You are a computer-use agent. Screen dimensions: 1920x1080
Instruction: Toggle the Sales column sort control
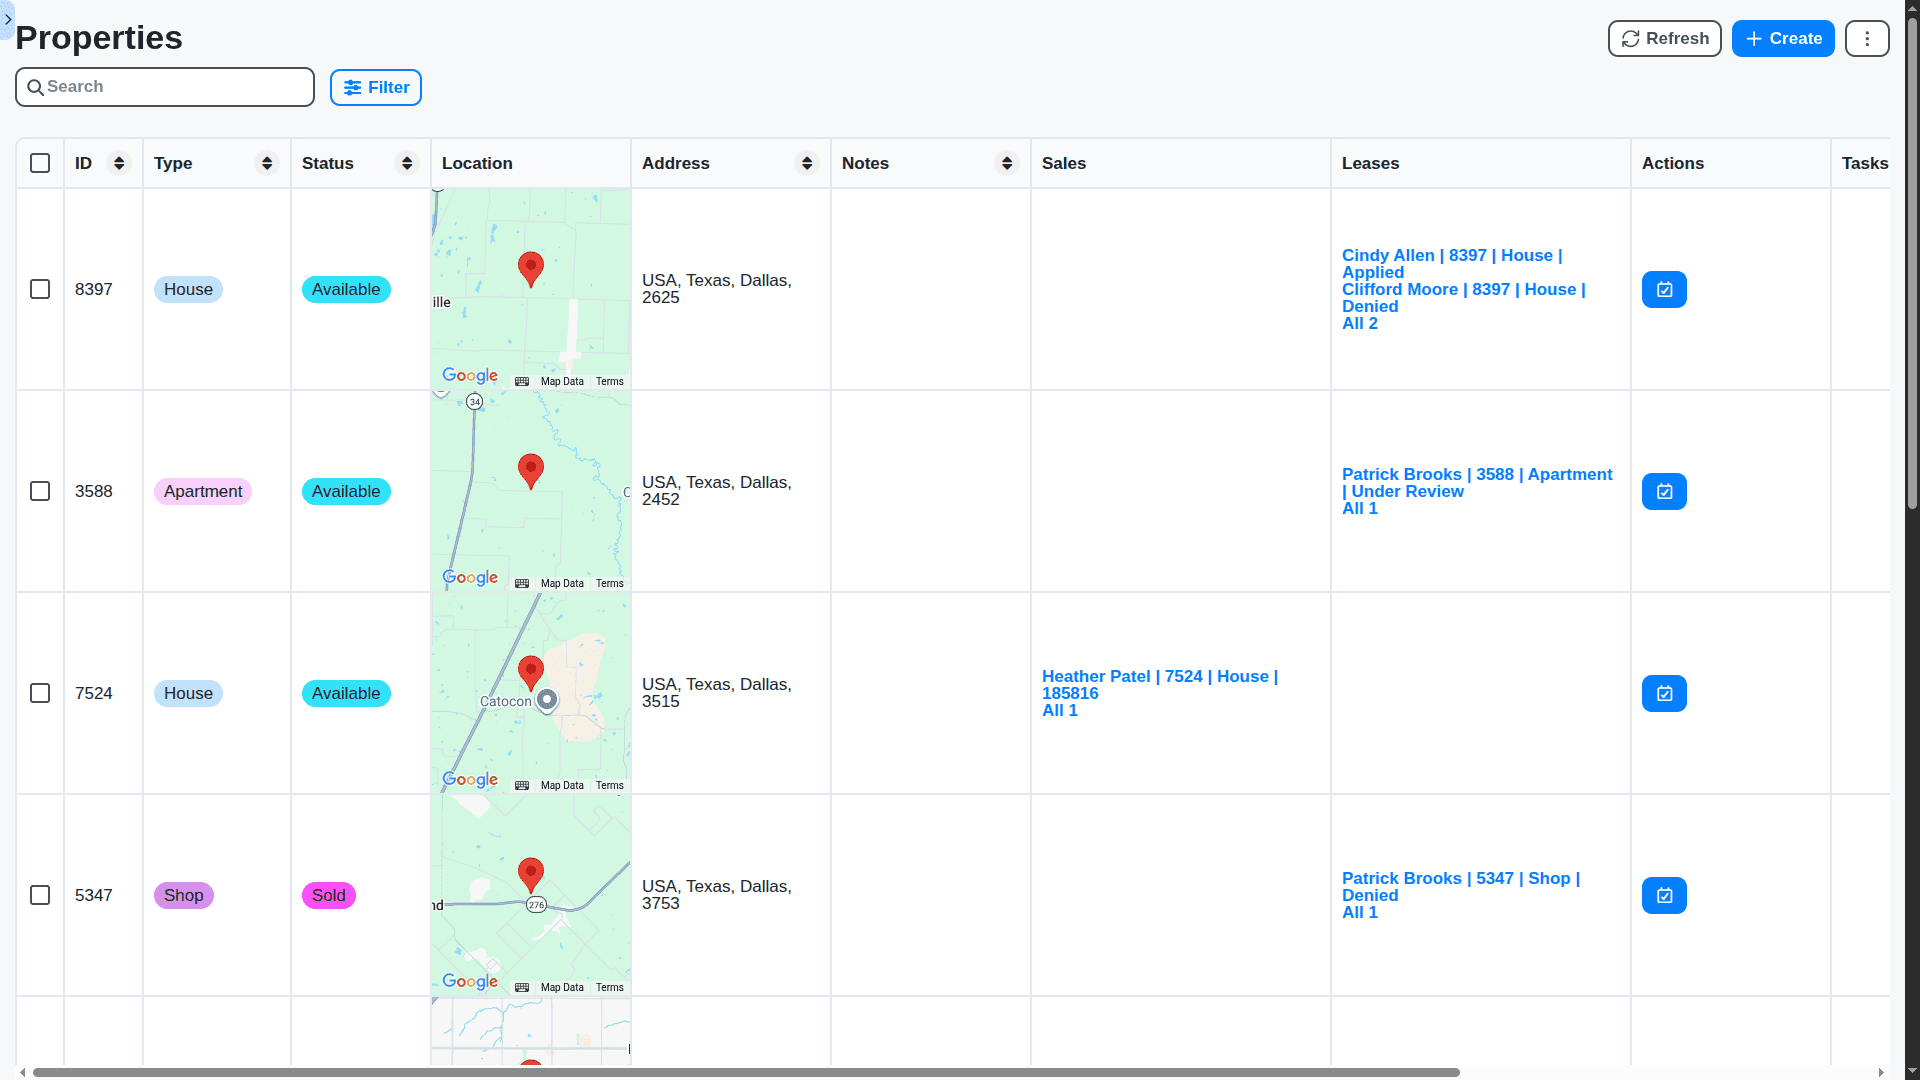tap(1006, 163)
